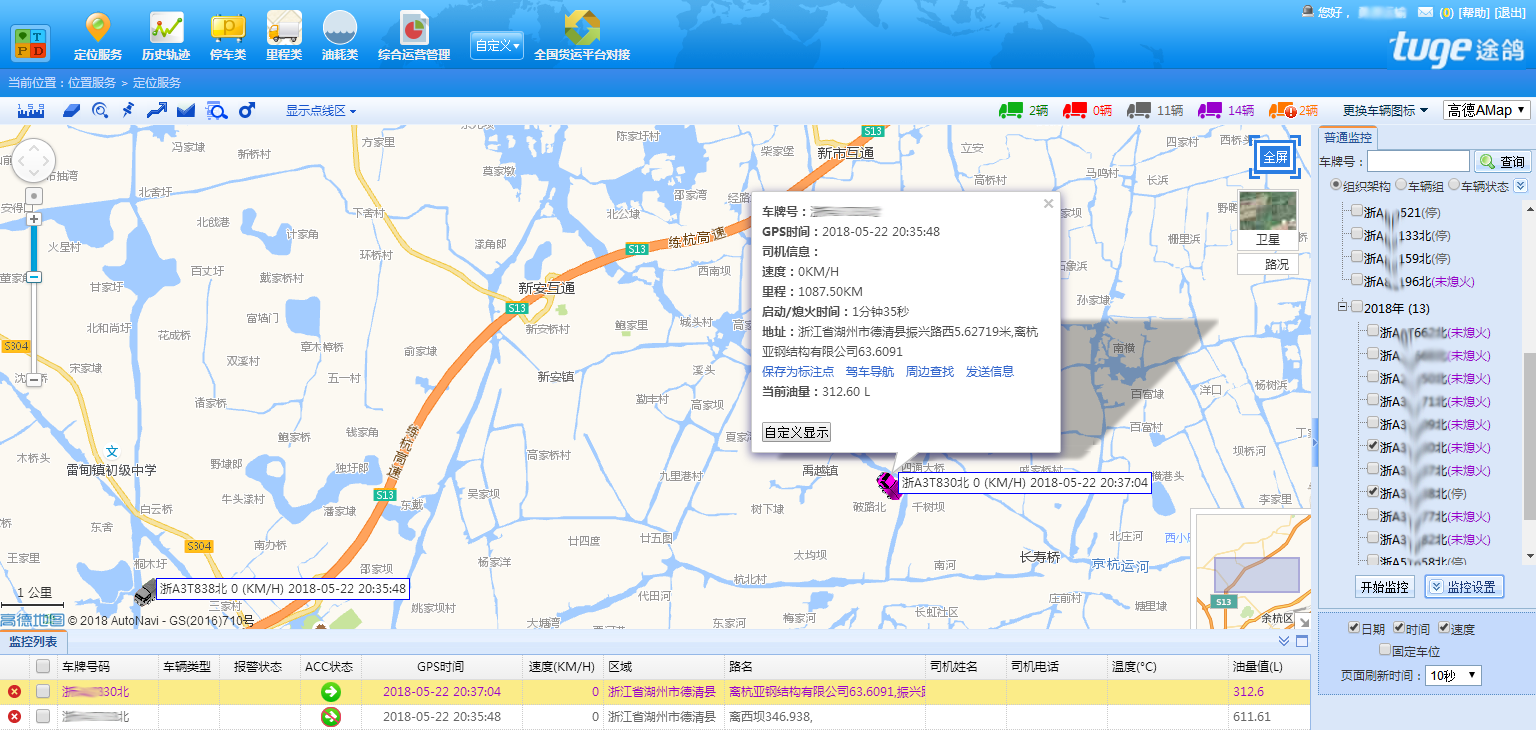Click the 周边查找 link in popup
Image resolution: width=1536 pixels, height=730 pixels.
(x=929, y=371)
